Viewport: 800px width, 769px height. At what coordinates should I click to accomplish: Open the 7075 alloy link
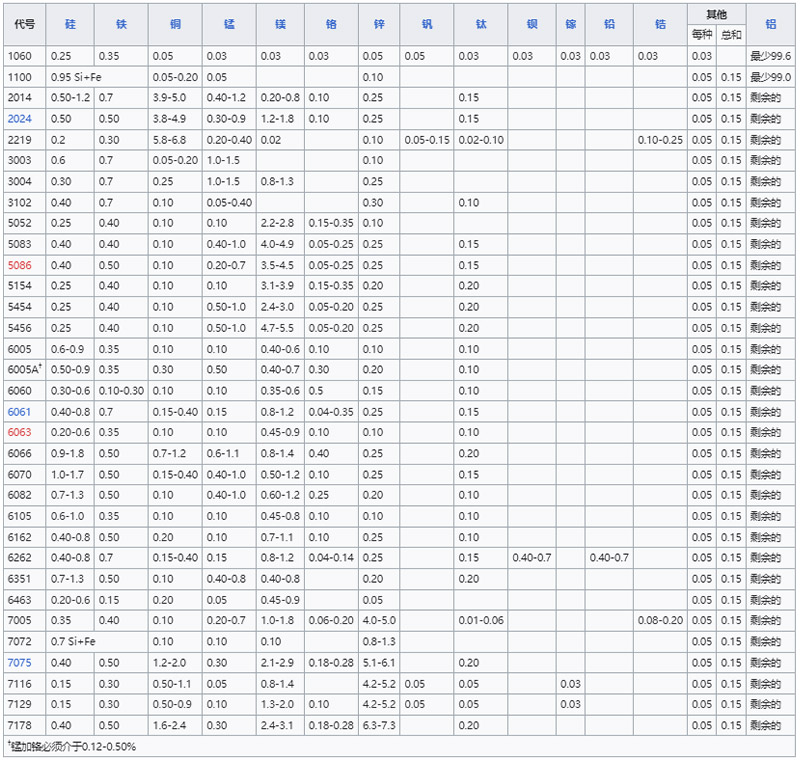pyautogui.click(x=19, y=663)
